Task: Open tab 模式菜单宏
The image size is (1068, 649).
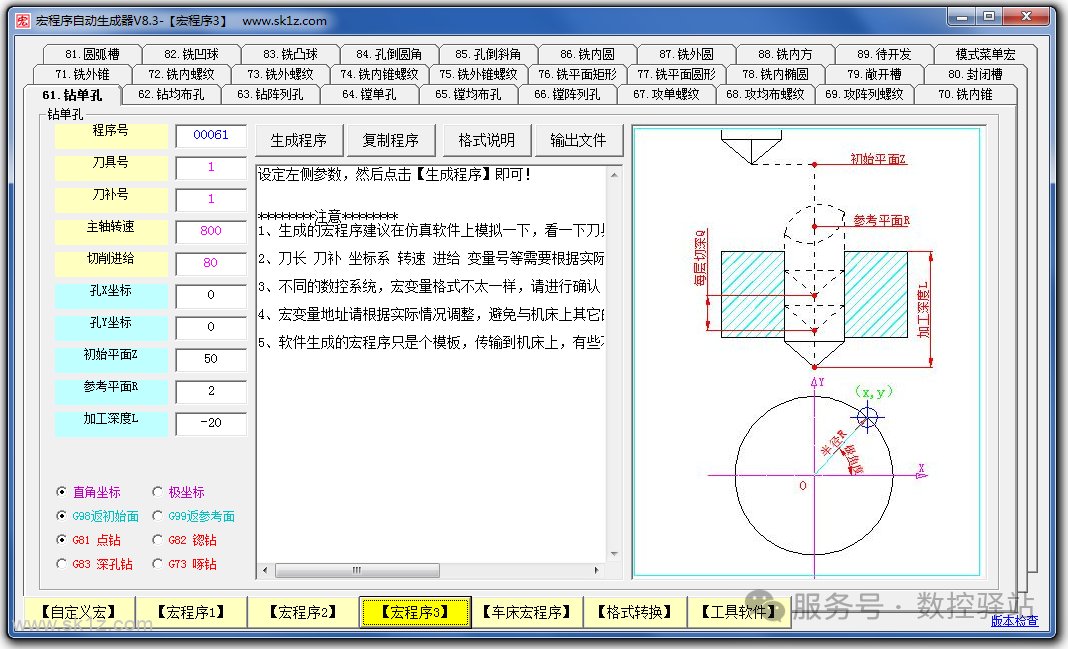Action: [x=985, y=54]
